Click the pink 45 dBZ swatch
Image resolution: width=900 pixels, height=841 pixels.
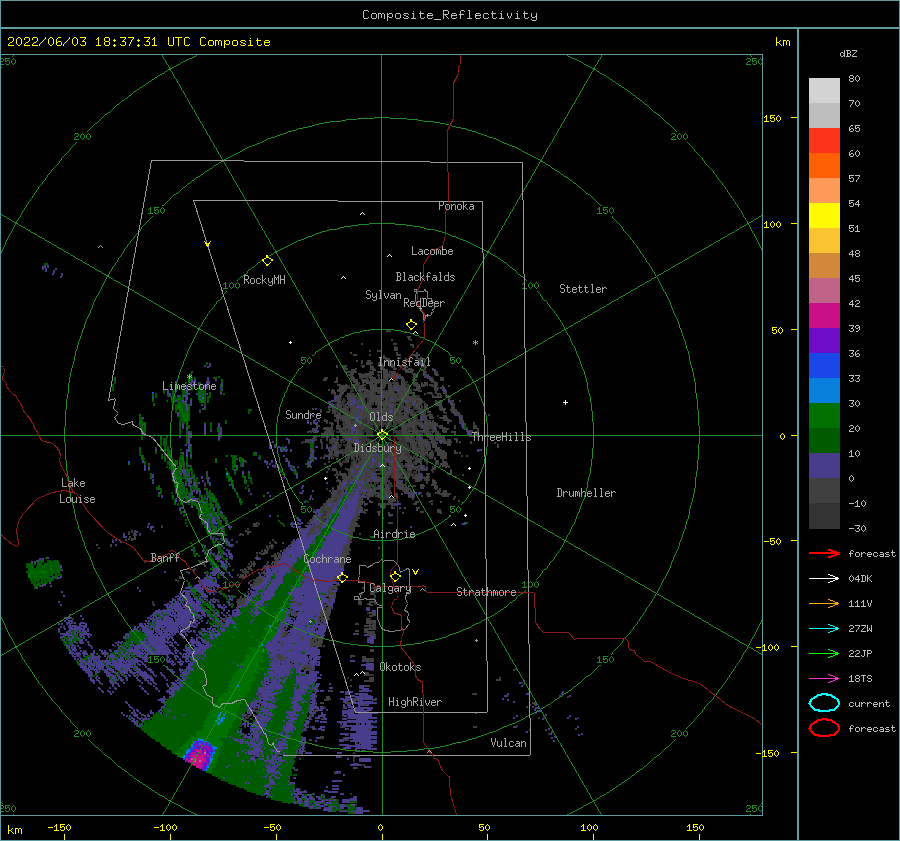824,290
